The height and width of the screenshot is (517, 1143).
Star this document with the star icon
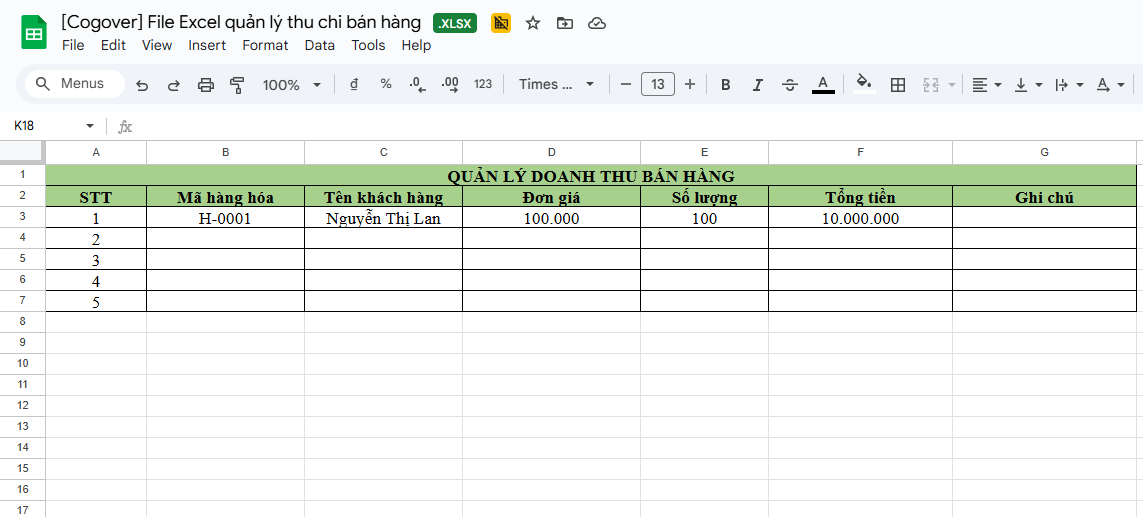point(533,23)
